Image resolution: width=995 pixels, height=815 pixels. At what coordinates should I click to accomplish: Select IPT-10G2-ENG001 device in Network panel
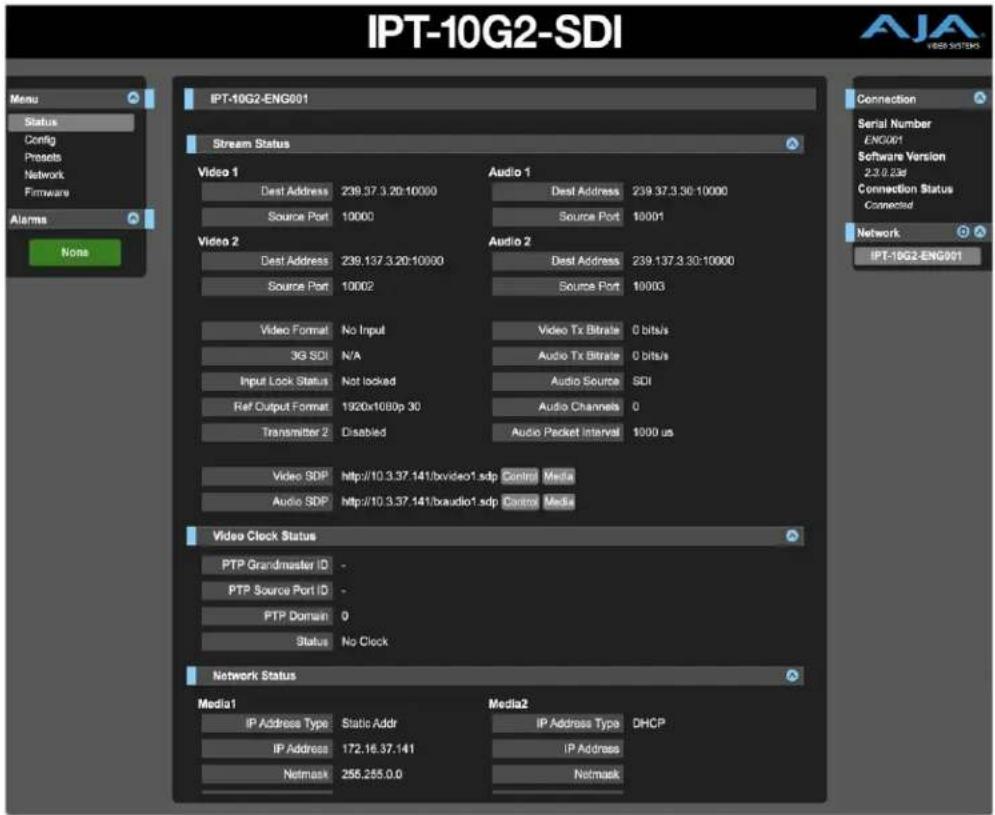[916, 256]
